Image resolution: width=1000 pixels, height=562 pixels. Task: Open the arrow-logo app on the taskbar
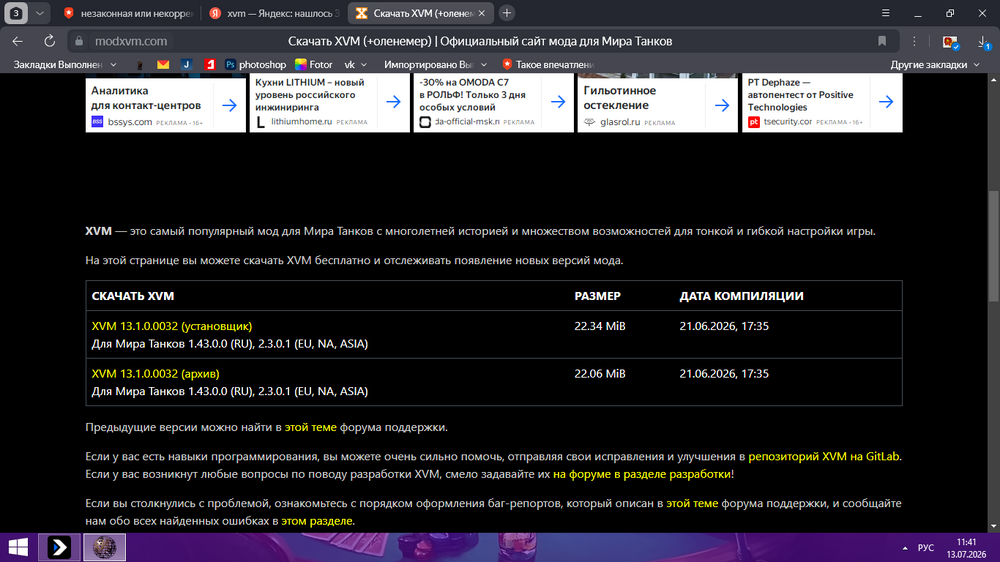[x=59, y=547]
